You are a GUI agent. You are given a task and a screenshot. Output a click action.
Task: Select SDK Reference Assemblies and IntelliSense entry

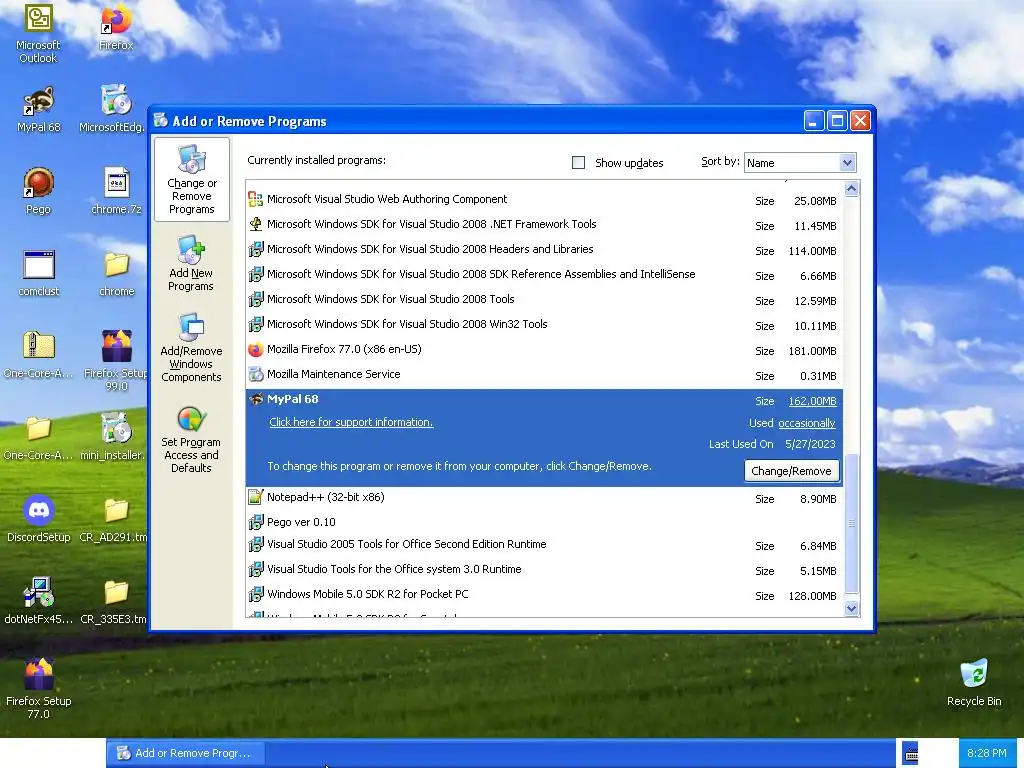click(544, 275)
